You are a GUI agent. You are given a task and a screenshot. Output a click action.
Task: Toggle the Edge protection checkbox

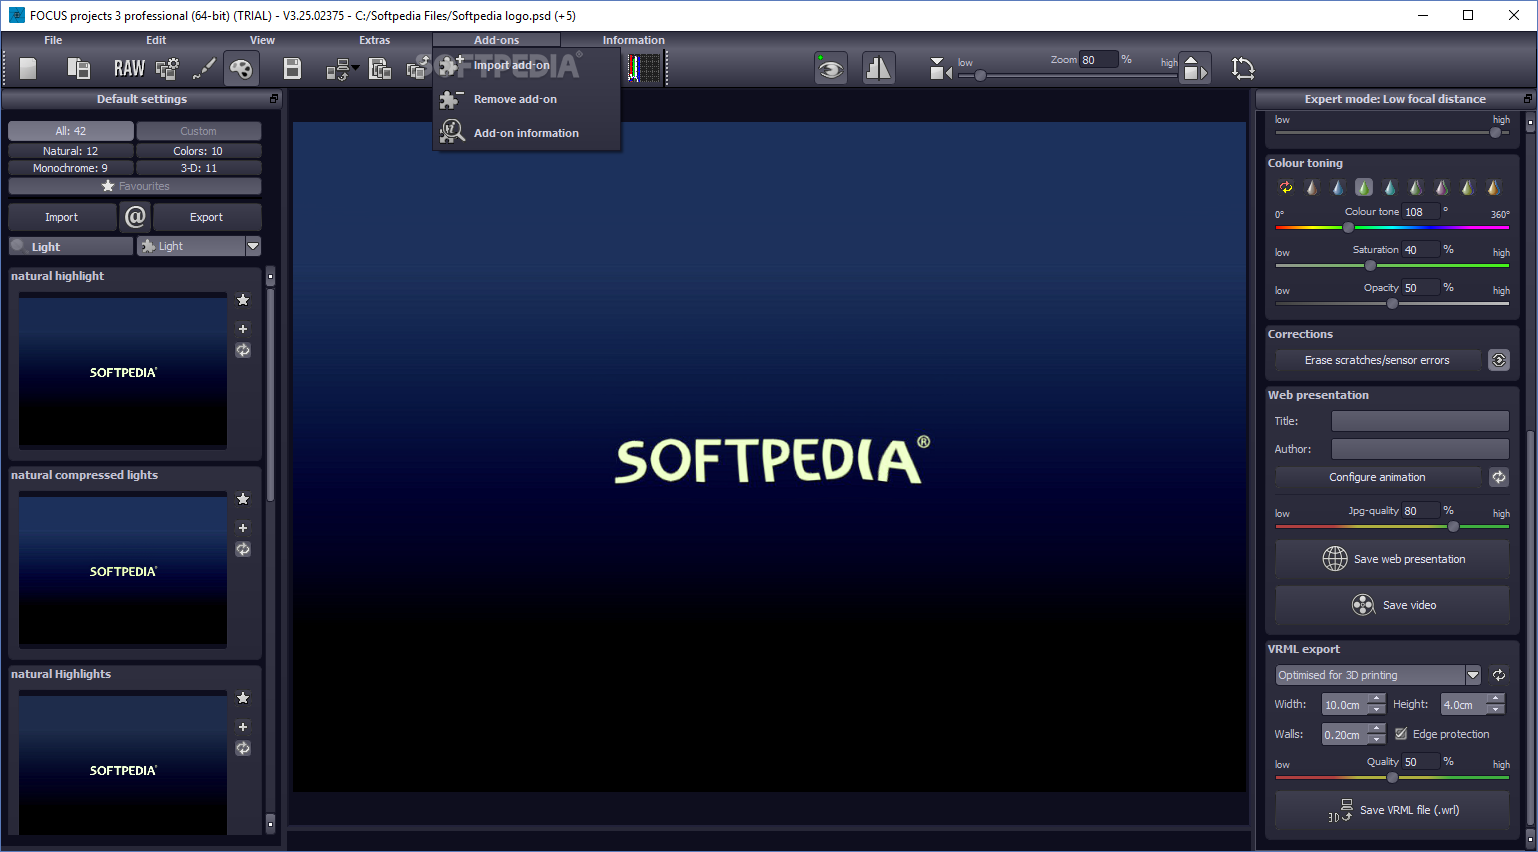click(1401, 734)
